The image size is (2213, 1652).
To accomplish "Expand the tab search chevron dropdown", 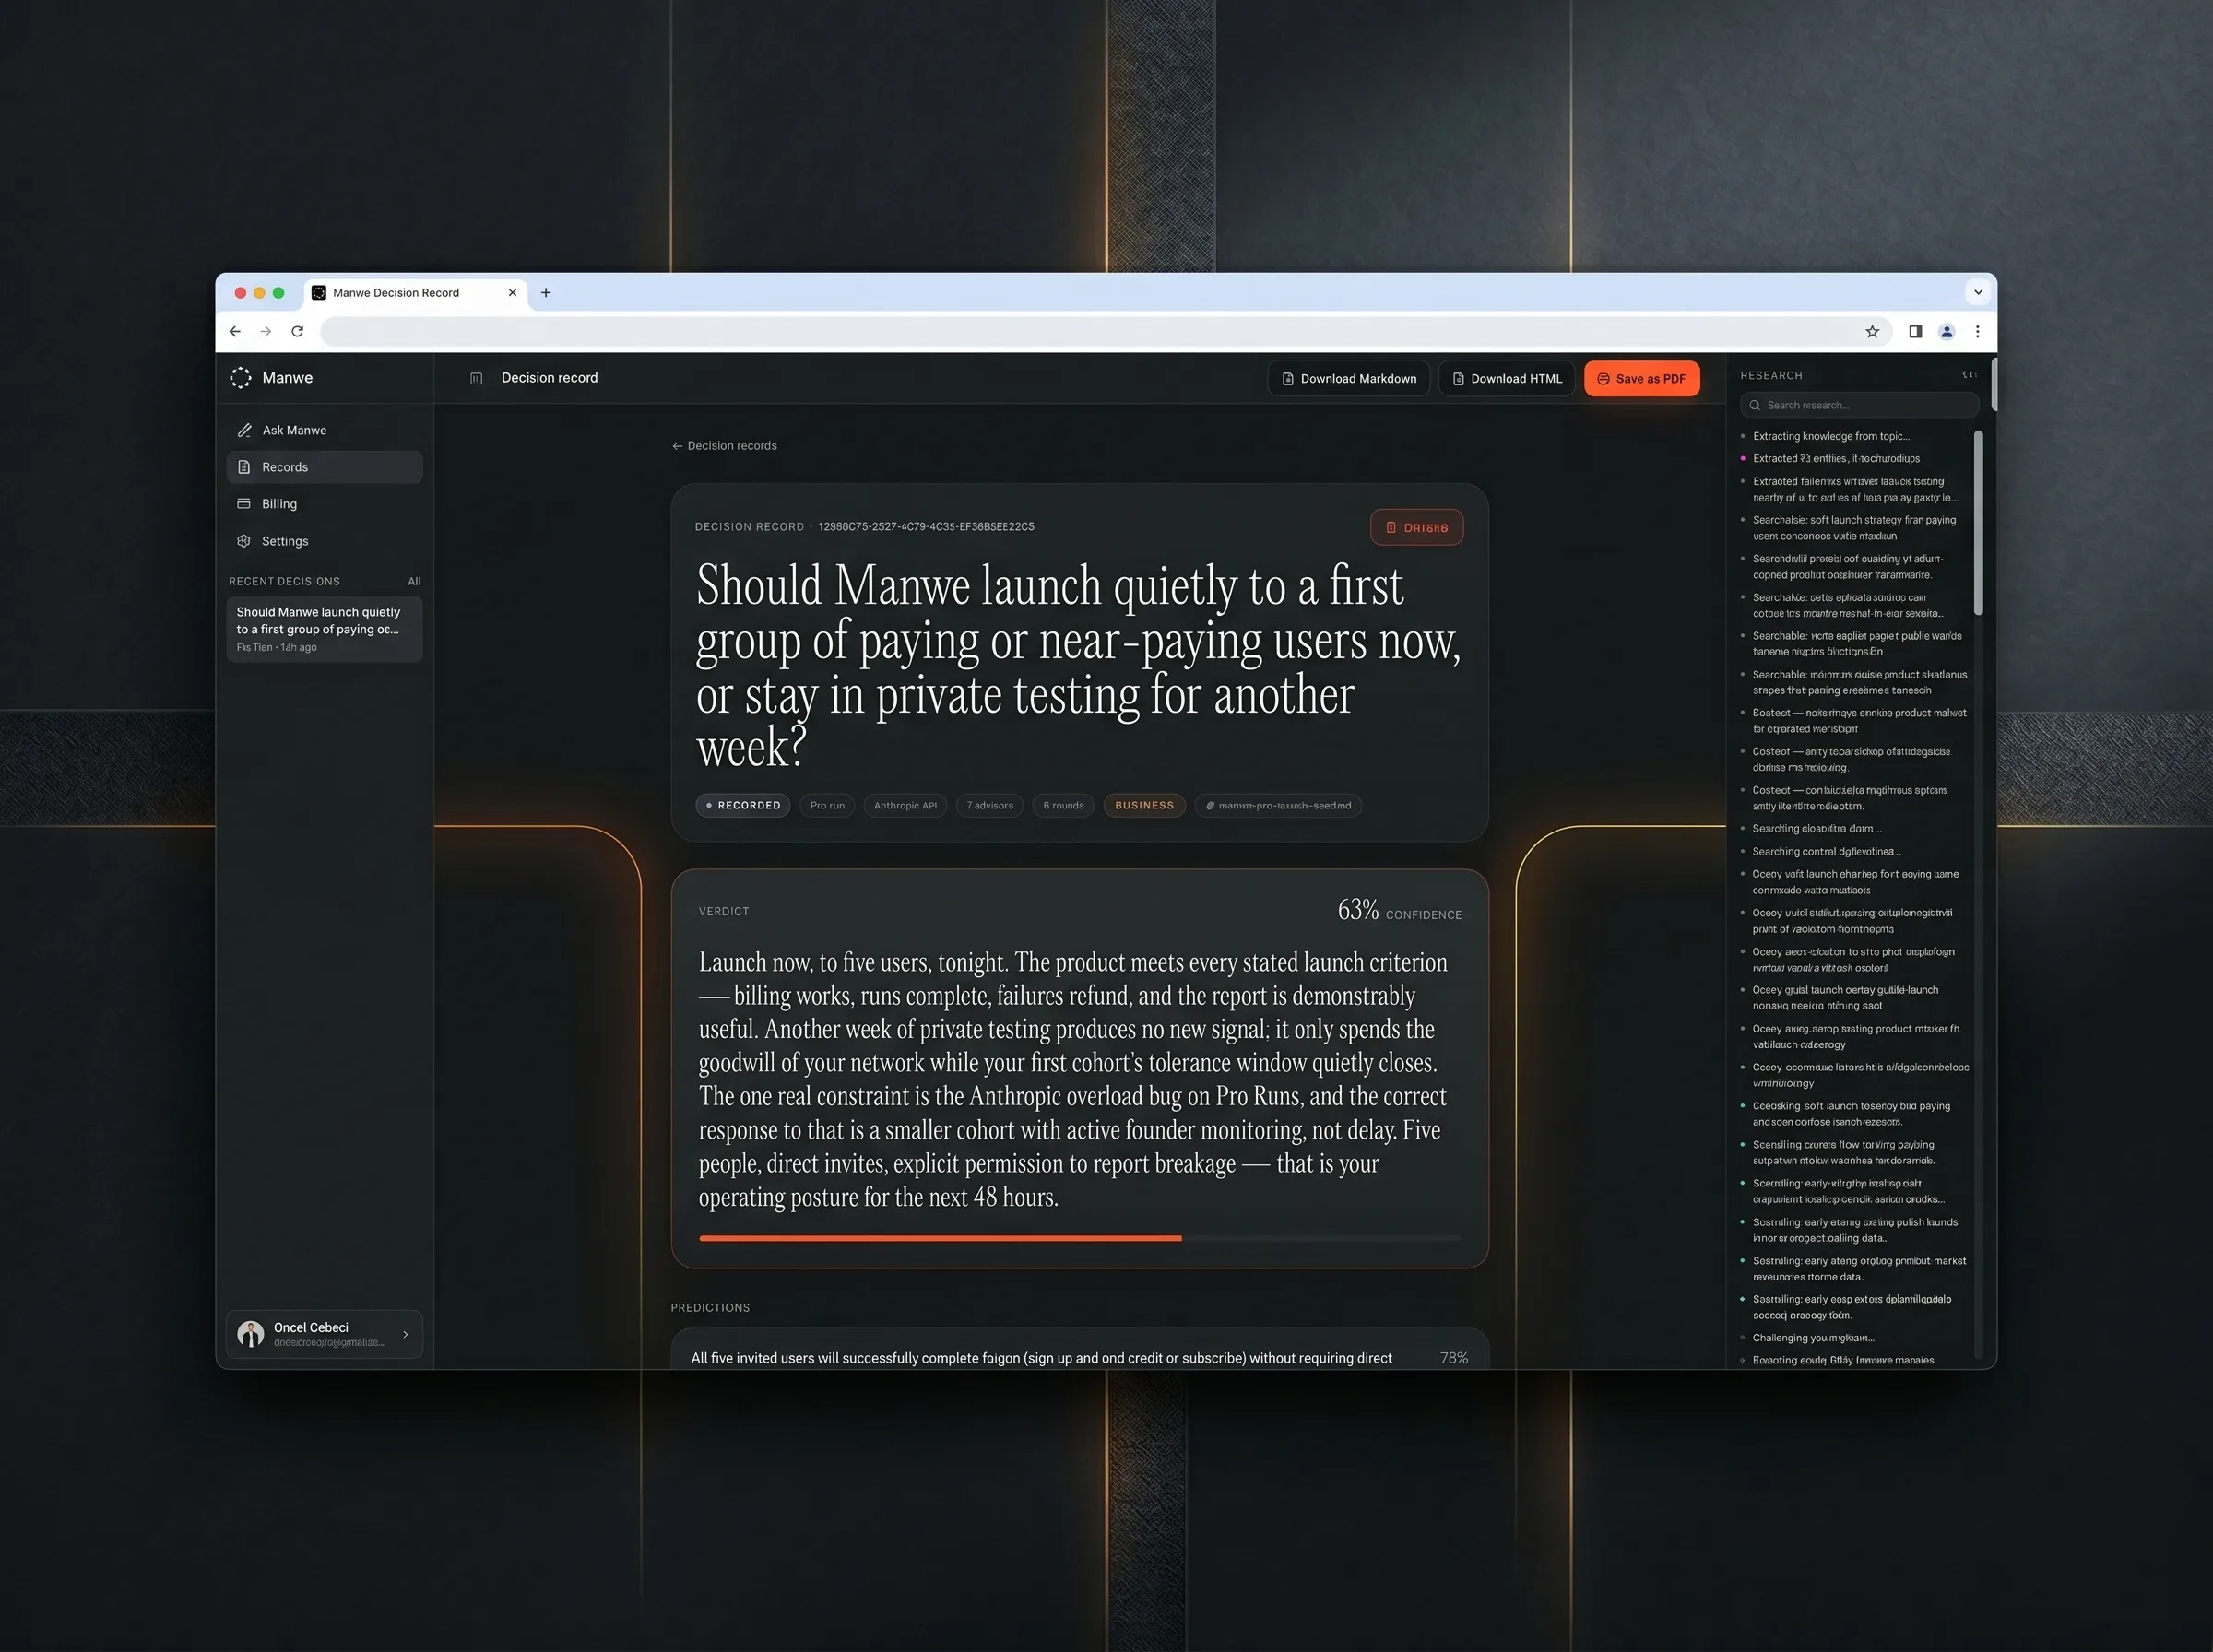I will point(1977,292).
